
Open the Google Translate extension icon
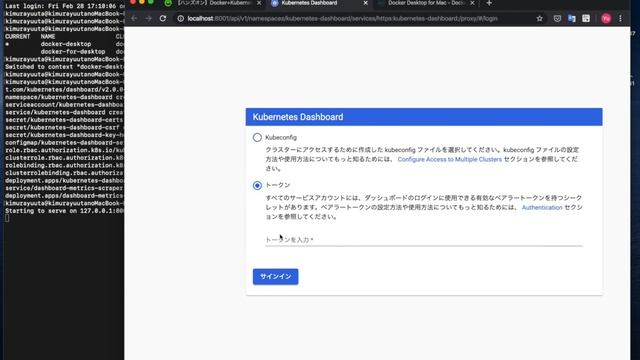[571, 18]
